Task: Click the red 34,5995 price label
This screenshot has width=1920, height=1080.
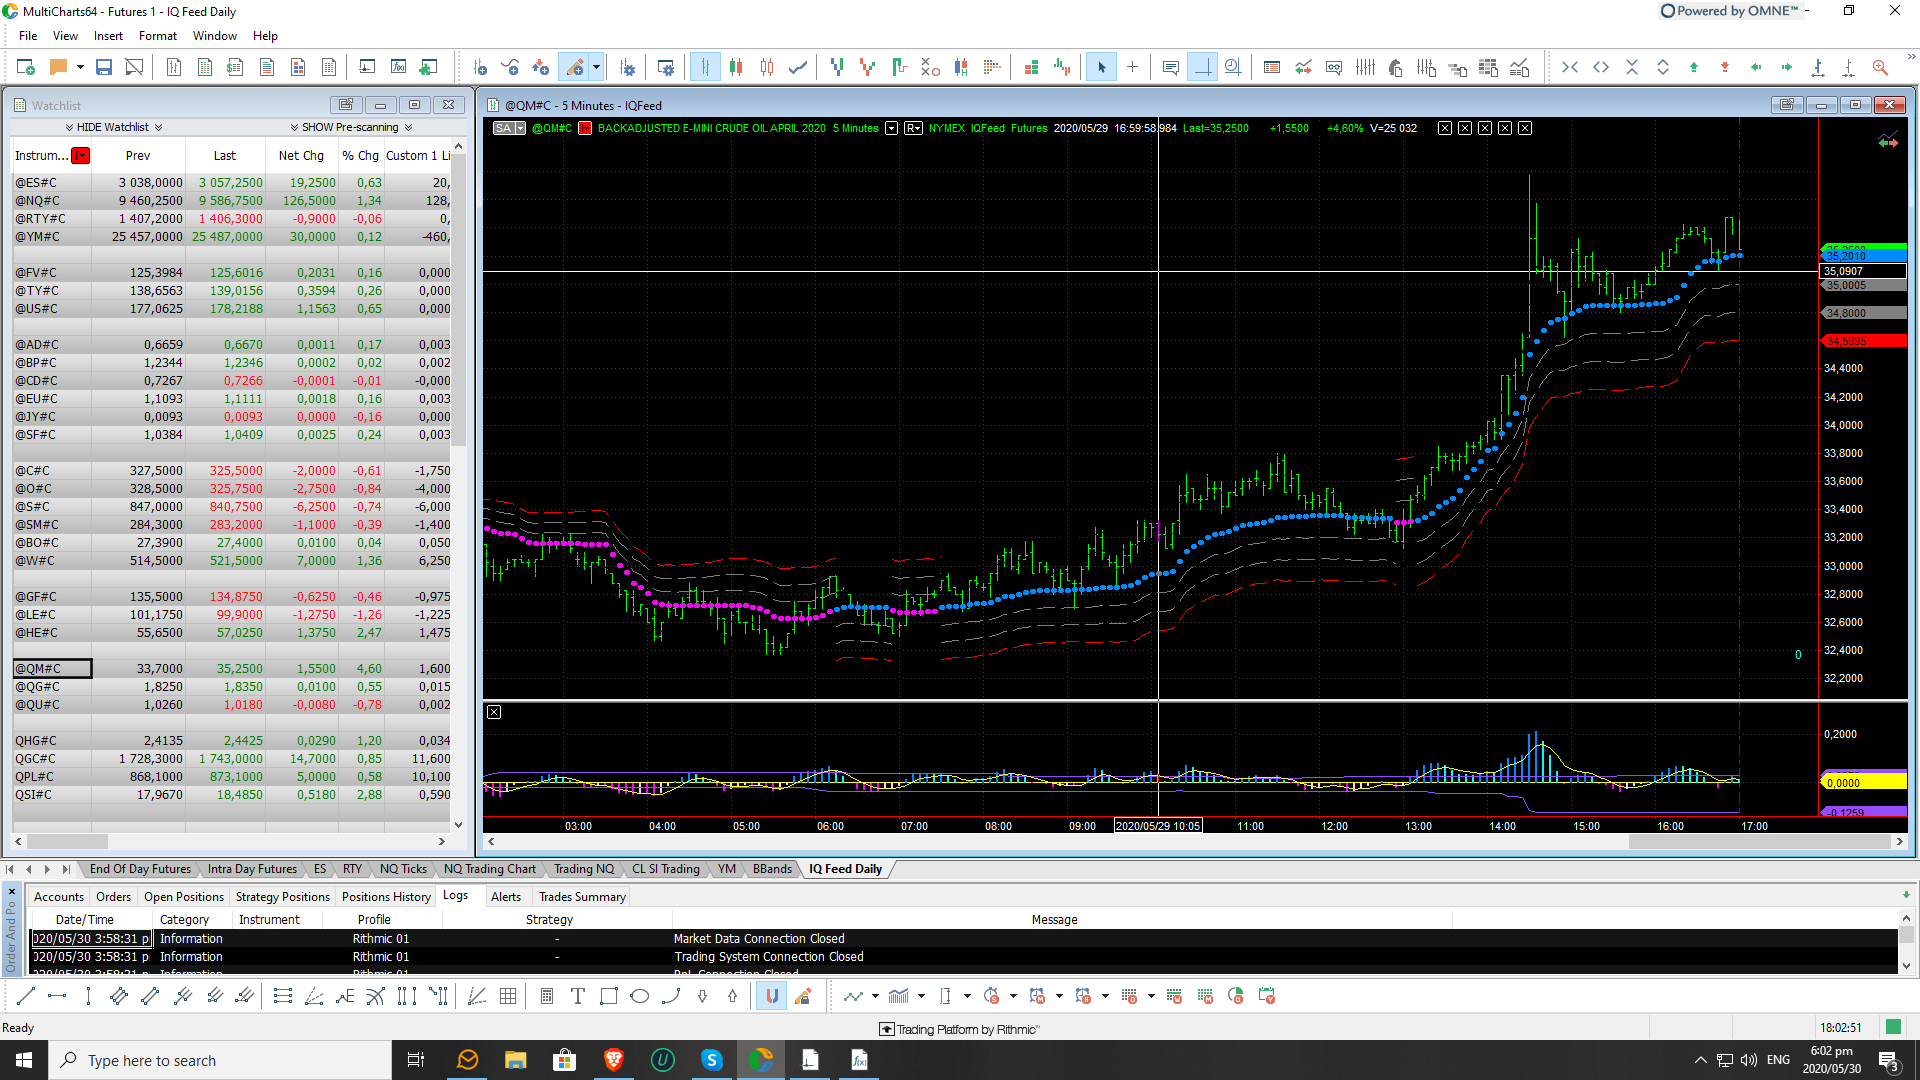Action: (1863, 341)
